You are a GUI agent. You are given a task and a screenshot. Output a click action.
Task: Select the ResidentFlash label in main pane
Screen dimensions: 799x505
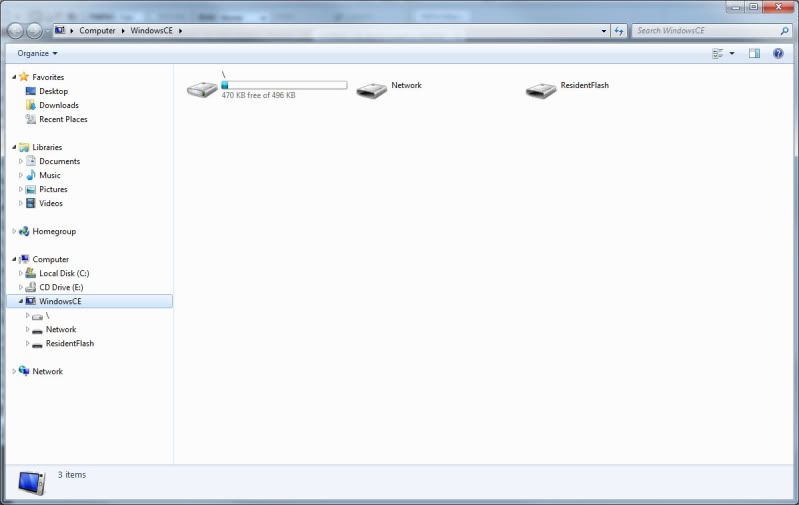click(584, 85)
